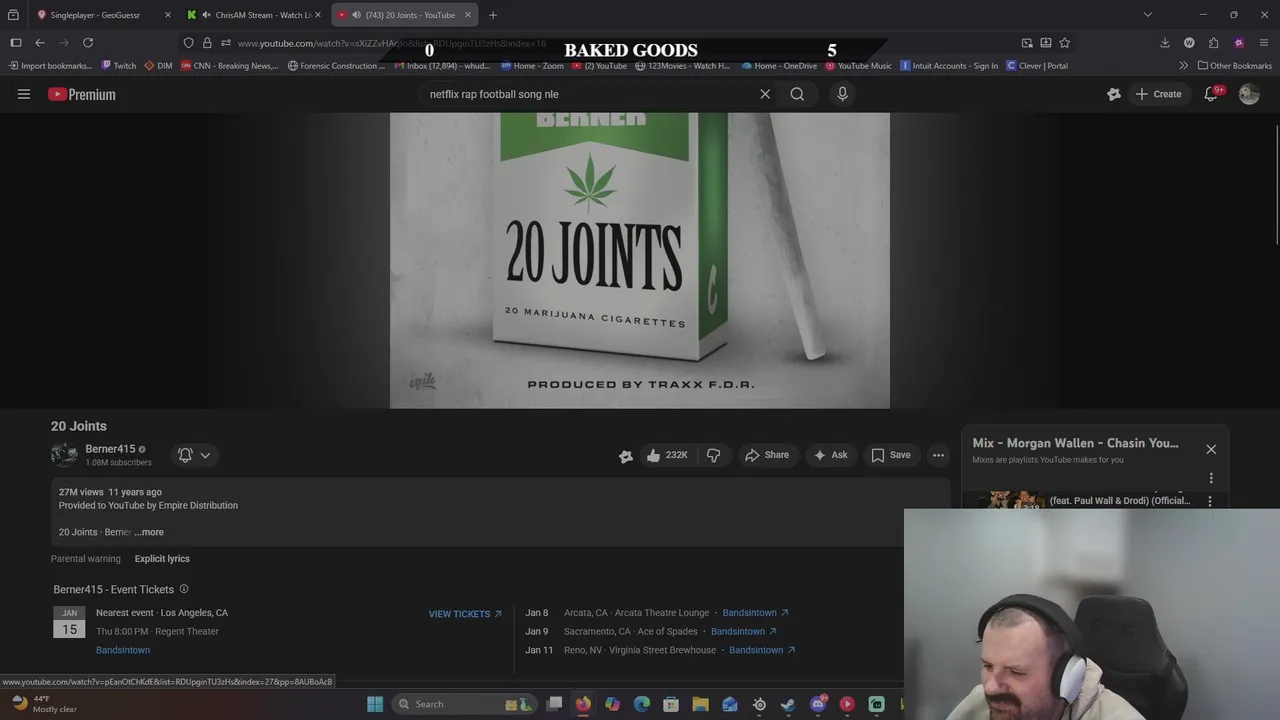Bookmark this page with the star
Image resolution: width=1280 pixels, height=720 pixels.
pyautogui.click(x=1065, y=43)
